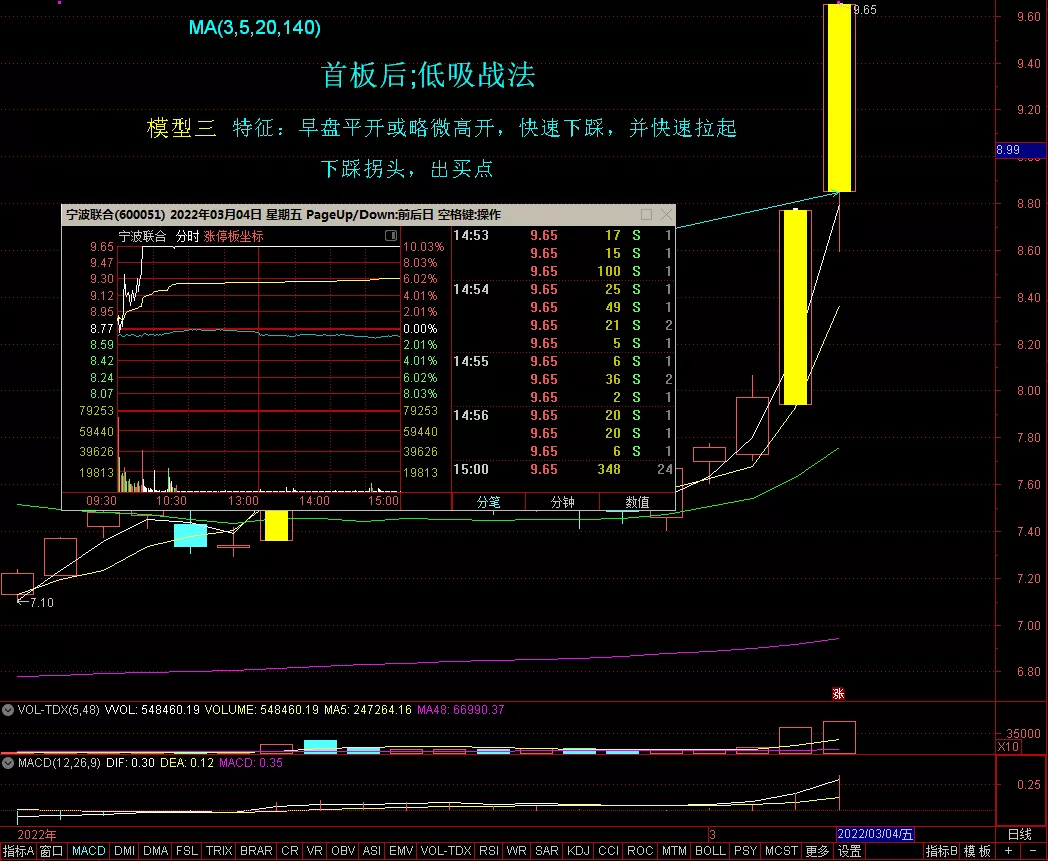The image size is (1048, 861).
Task: Collapse the VOL-TDX indicator panel arrow
Action: (7, 710)
